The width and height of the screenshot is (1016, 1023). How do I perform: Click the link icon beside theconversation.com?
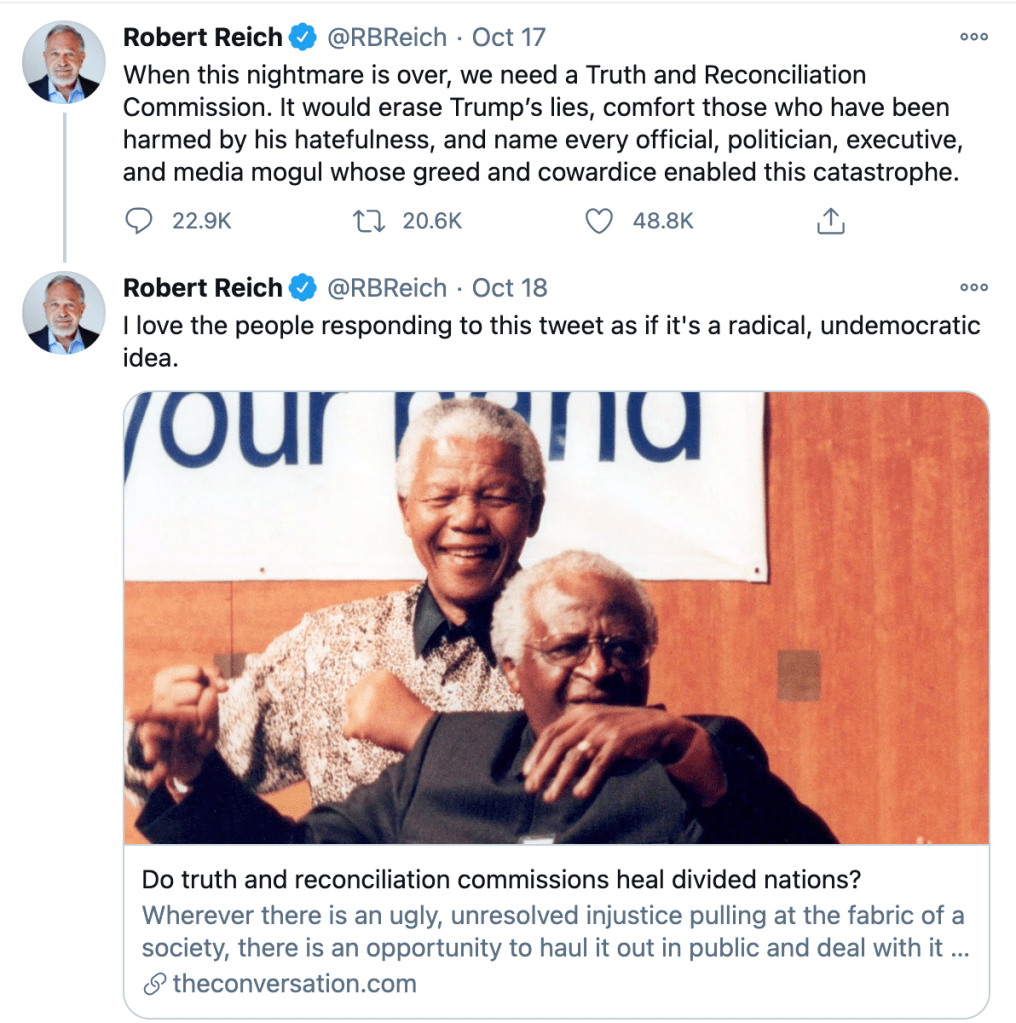[x=155, y=984]
